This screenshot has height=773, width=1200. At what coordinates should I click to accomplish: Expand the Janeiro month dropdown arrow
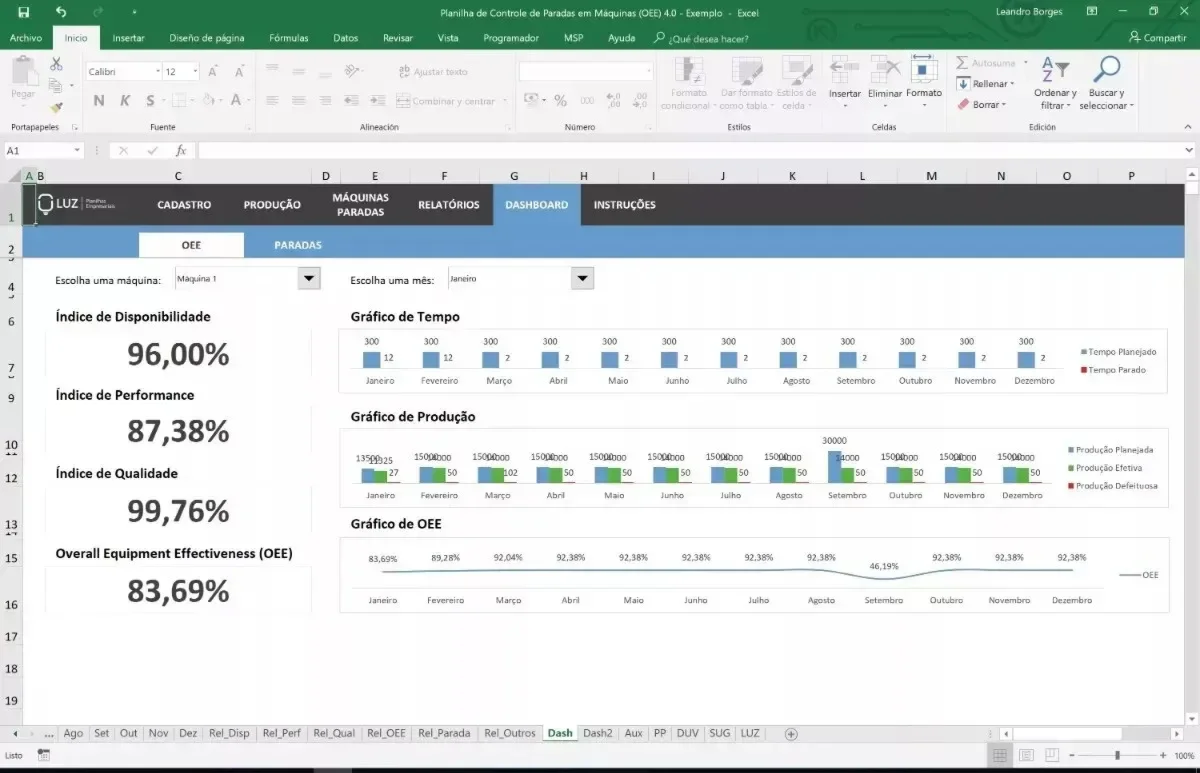point(582,279)
